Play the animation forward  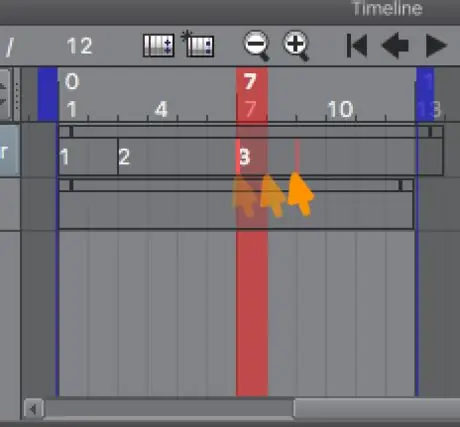coord(436,46)
